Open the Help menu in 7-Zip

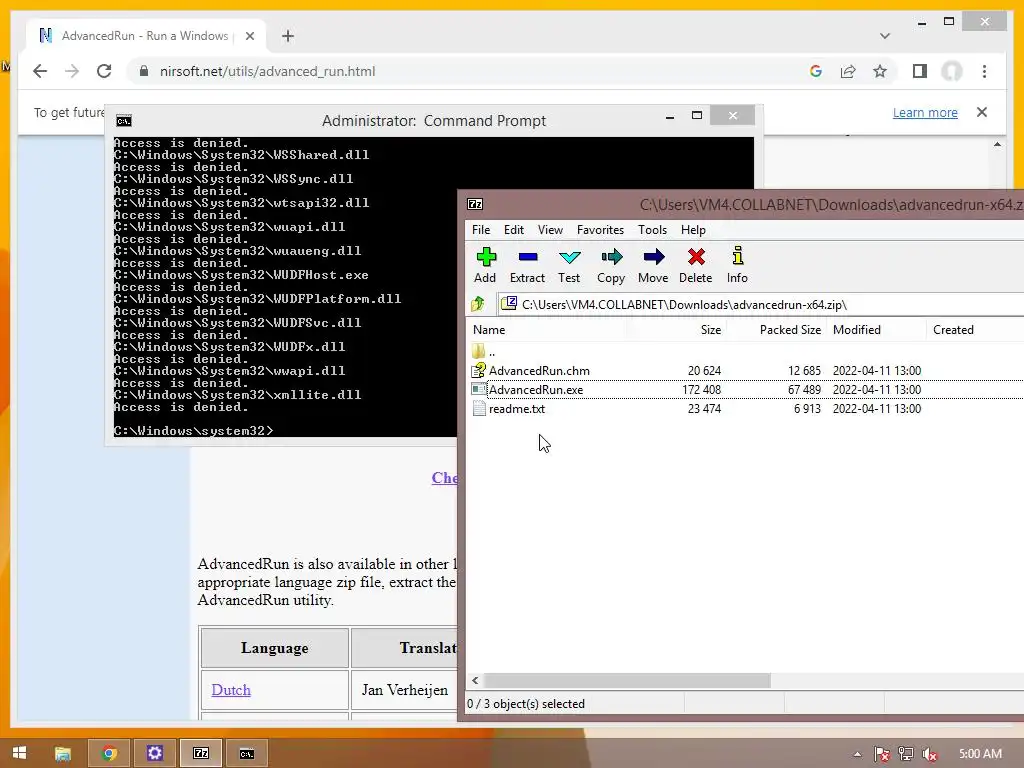[693, 230]
